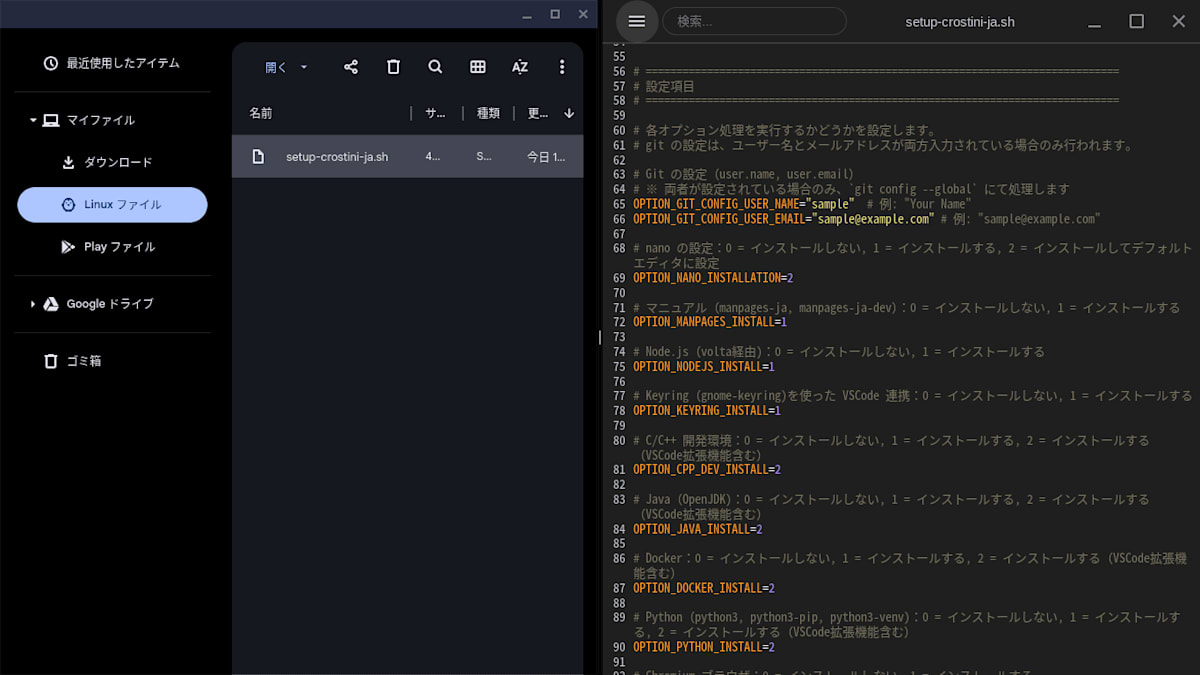Click line OPTION_PYTHON_INSTALL=2
The height and width of the screenshot is (675, 1200).
pos(704,647)
